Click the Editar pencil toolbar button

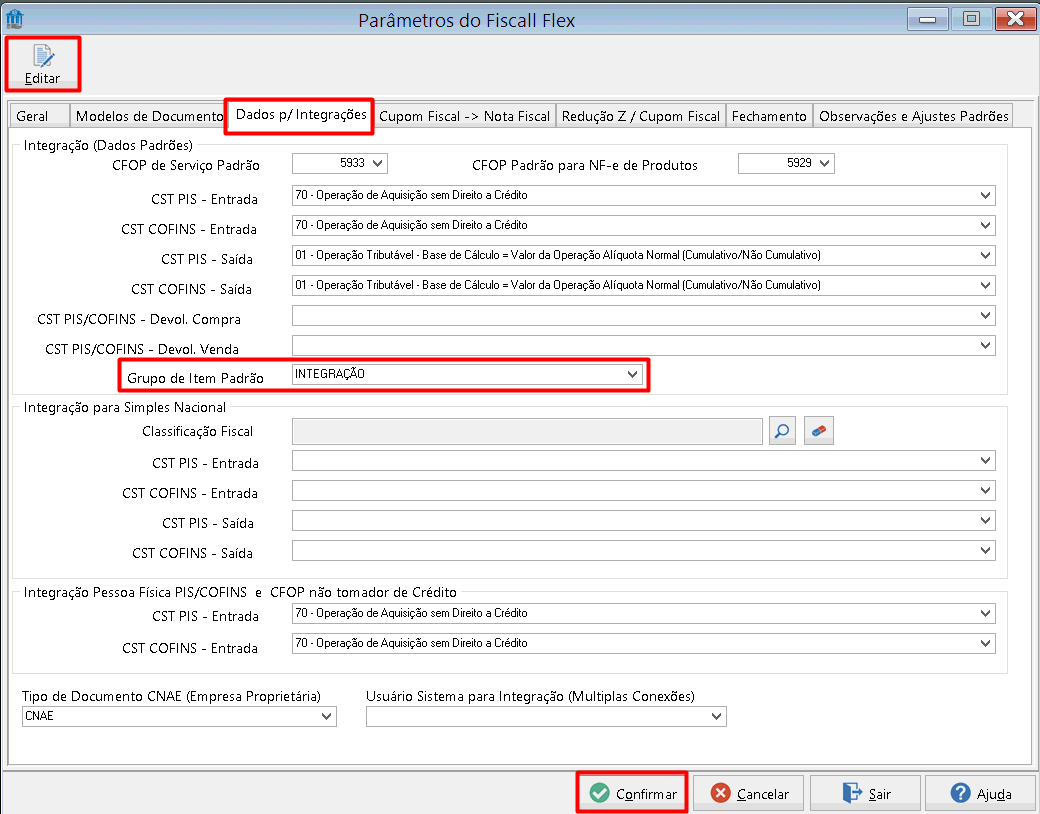(42, 64)
